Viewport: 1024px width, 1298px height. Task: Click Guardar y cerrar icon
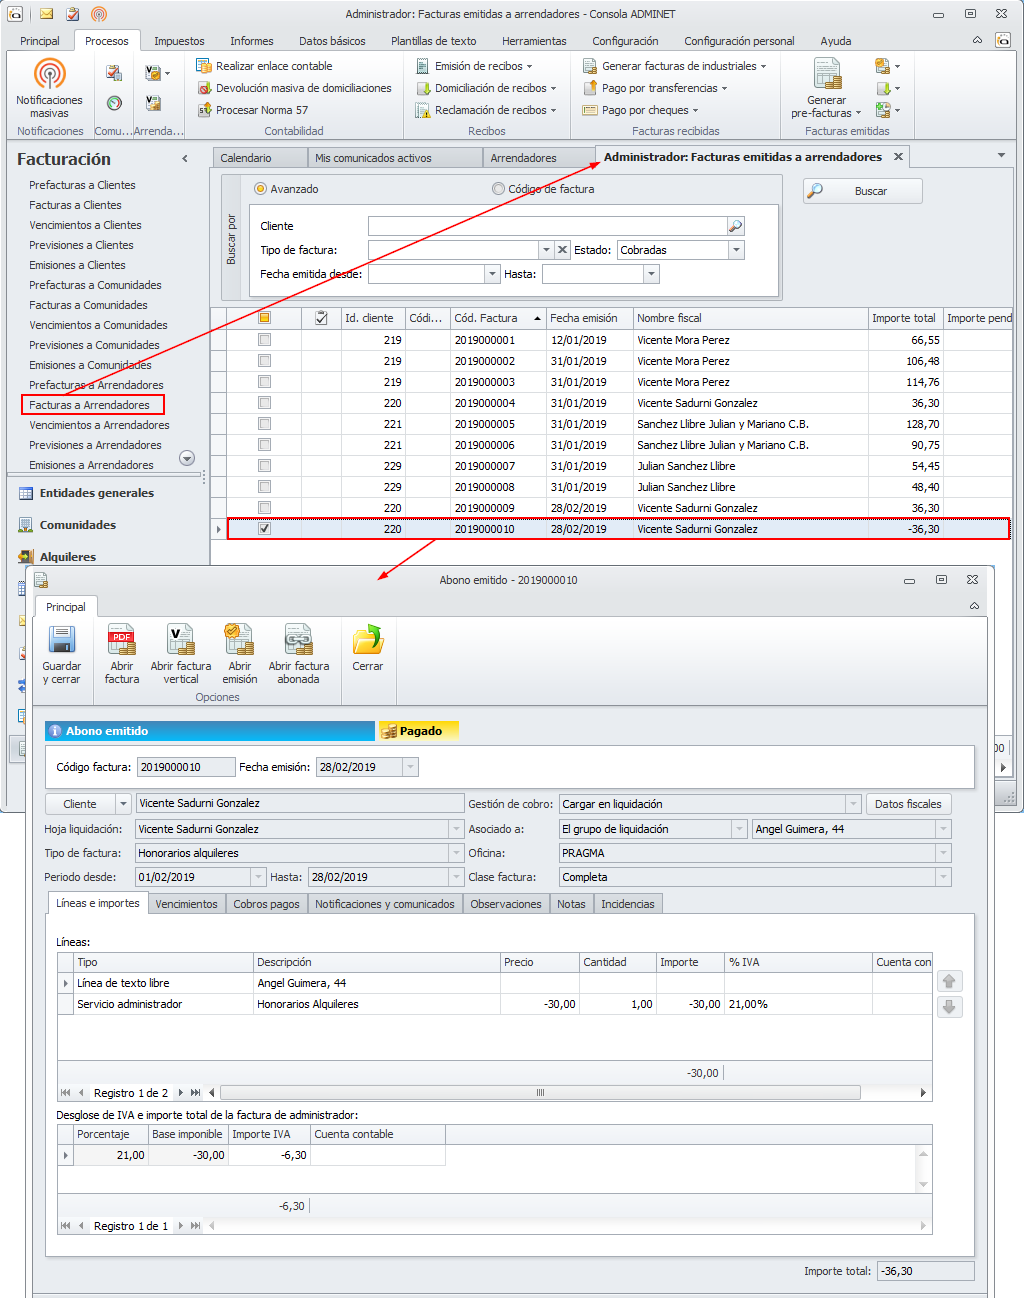pos(62,640)
